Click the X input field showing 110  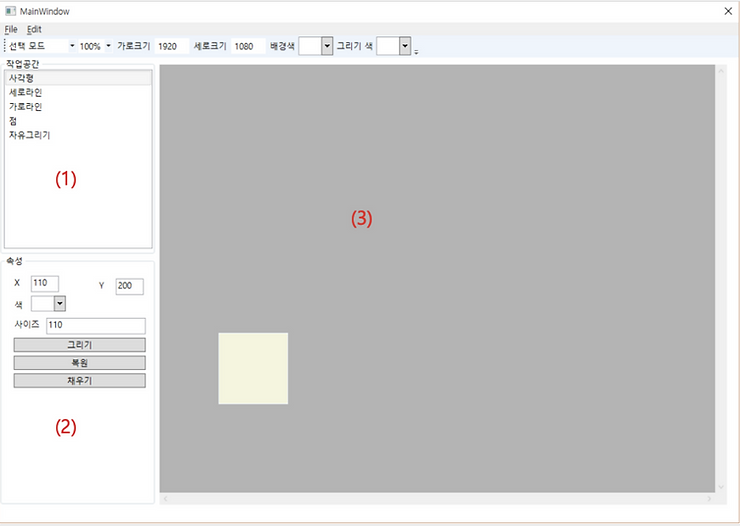(x=45, y=284)
